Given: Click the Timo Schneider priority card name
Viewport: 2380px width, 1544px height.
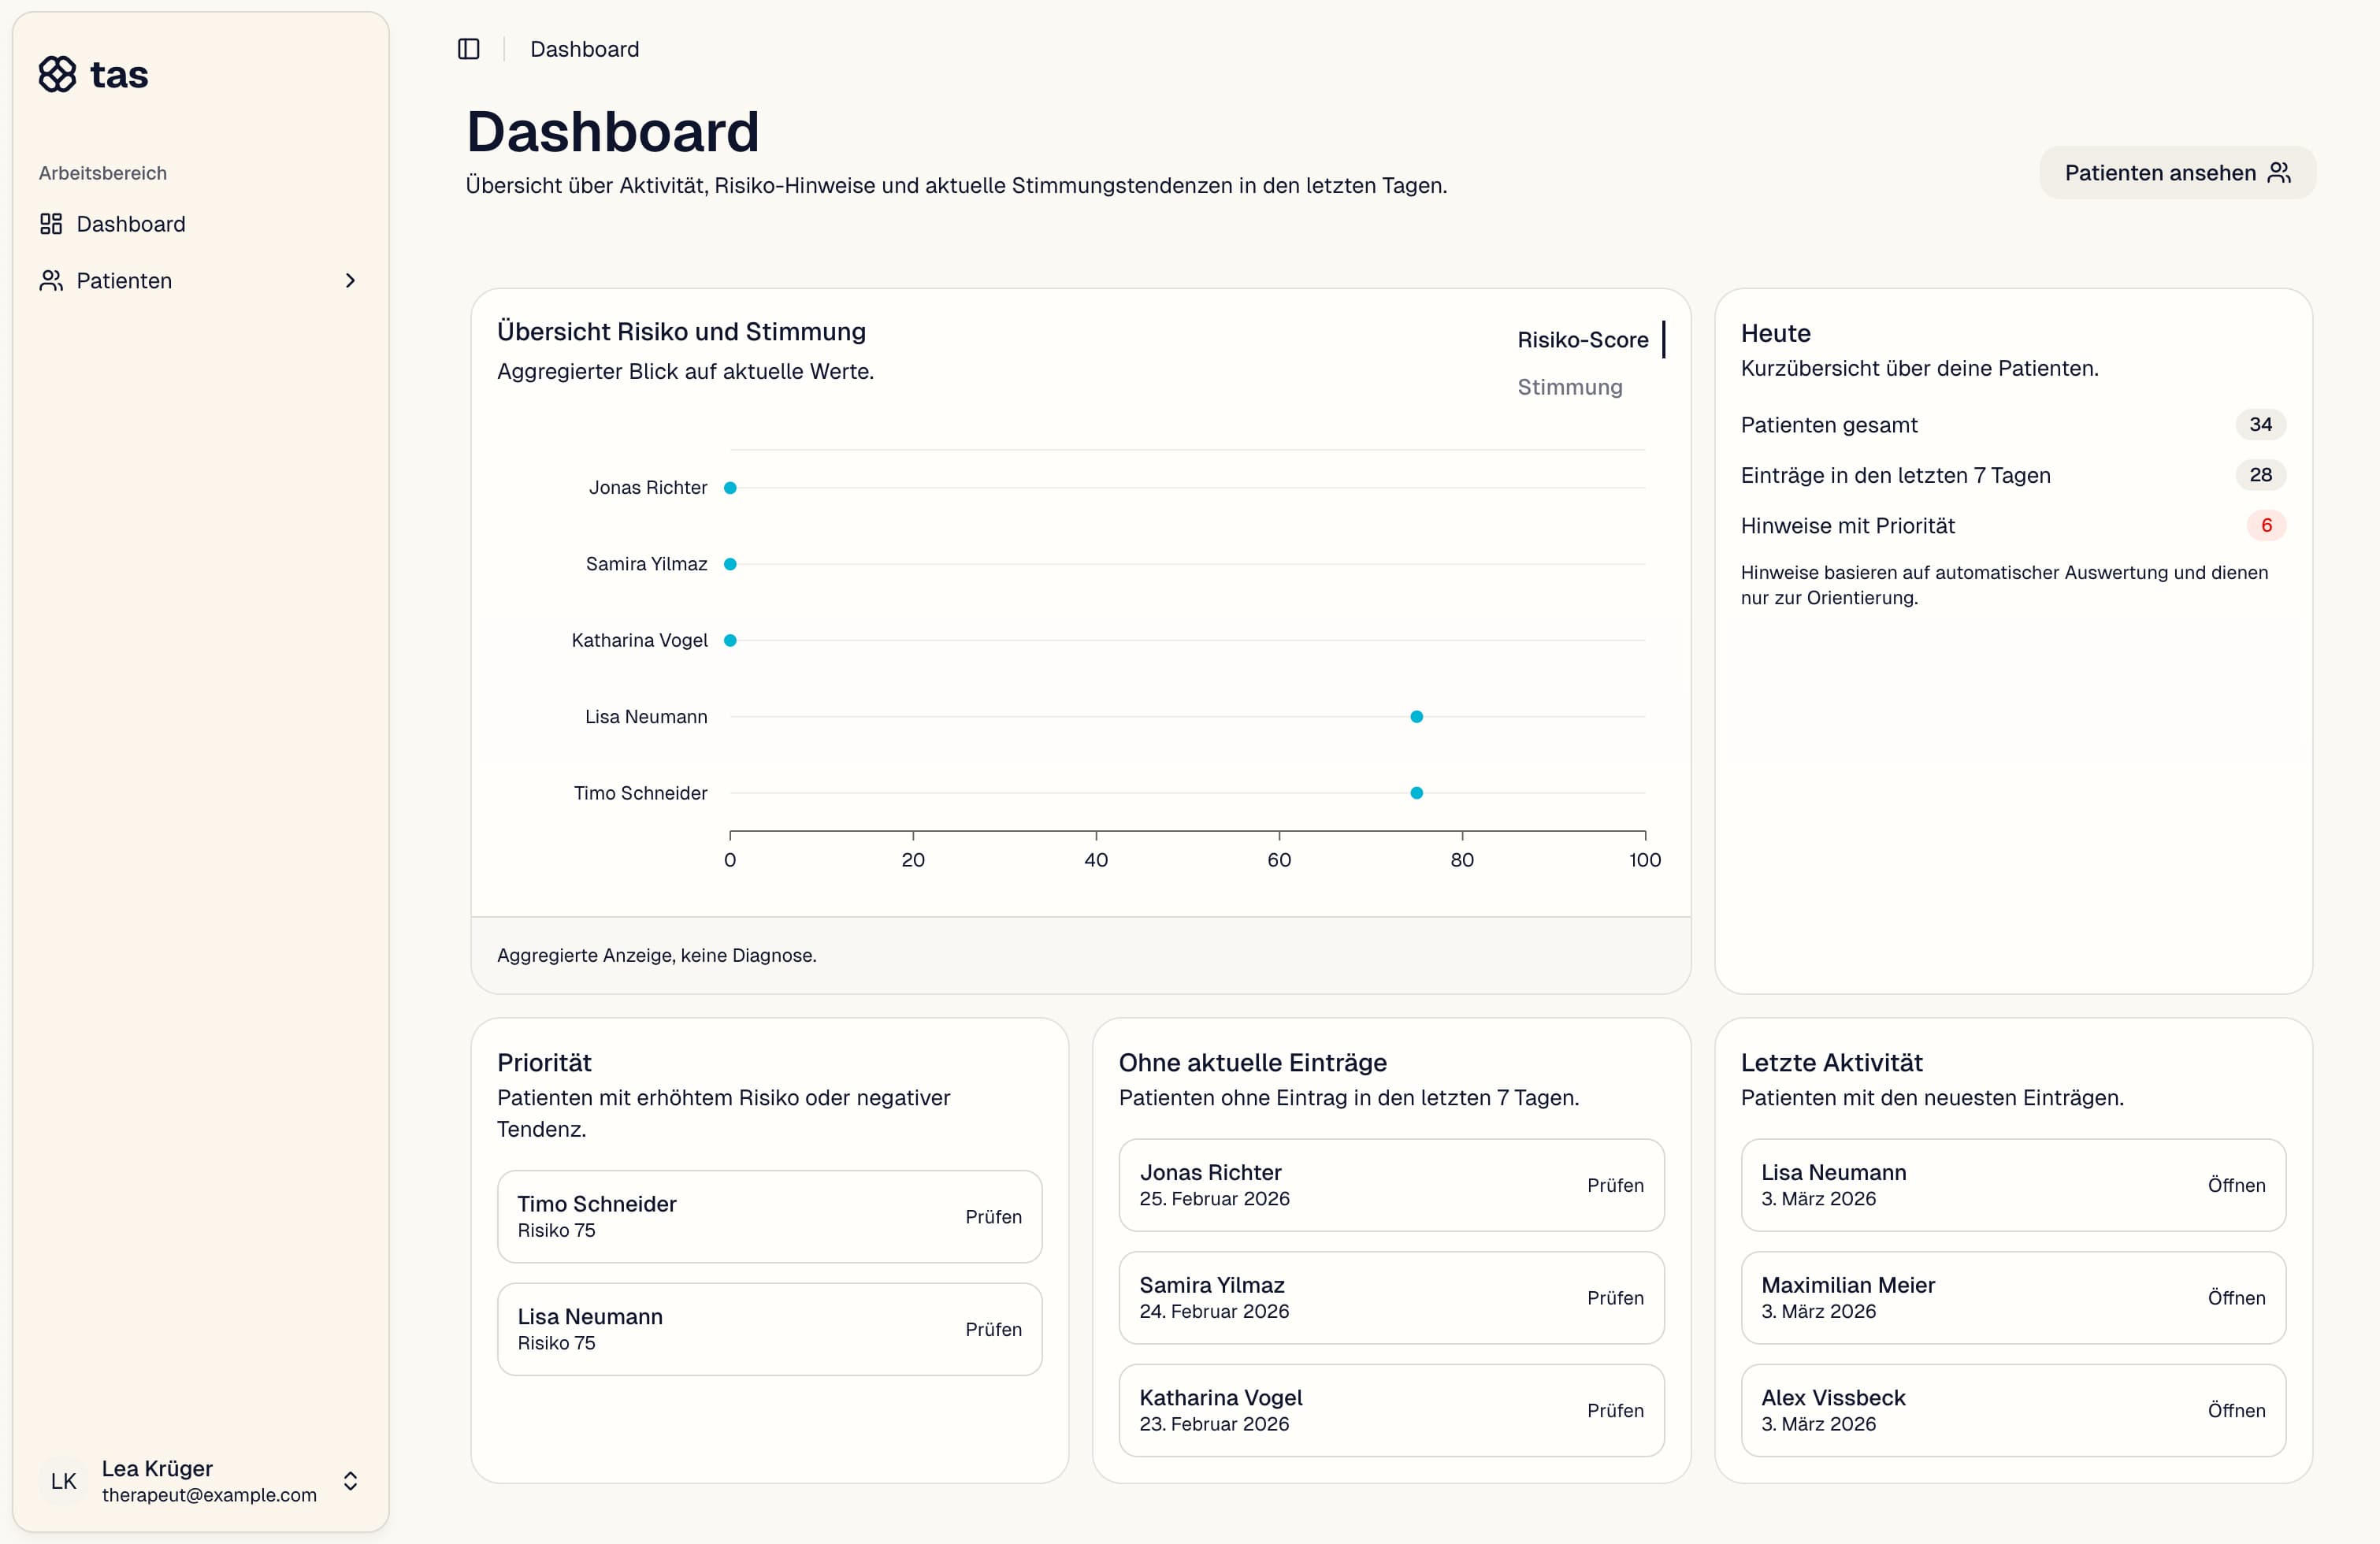Looking at the screenshot, I should (x=597, y=1204).
